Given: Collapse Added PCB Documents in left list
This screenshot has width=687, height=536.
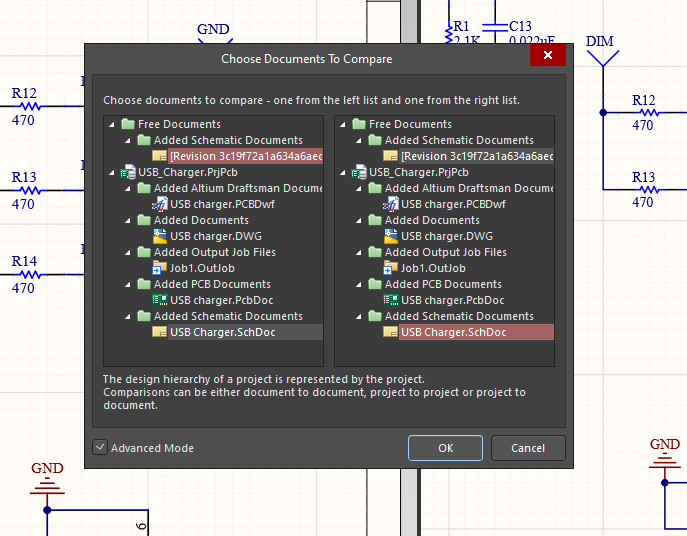Looking at the screenshot, I should coord(127,285).
